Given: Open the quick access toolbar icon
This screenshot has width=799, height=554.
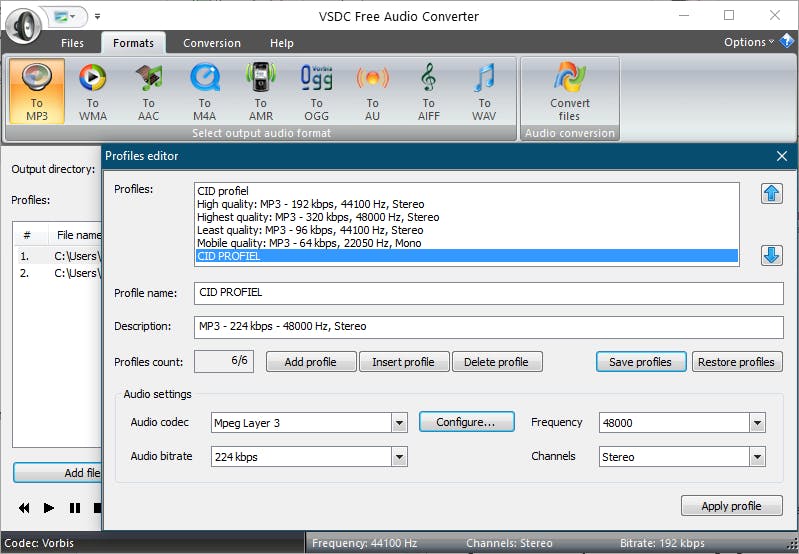Looking at the screenshot, I should tap(65, 17).
